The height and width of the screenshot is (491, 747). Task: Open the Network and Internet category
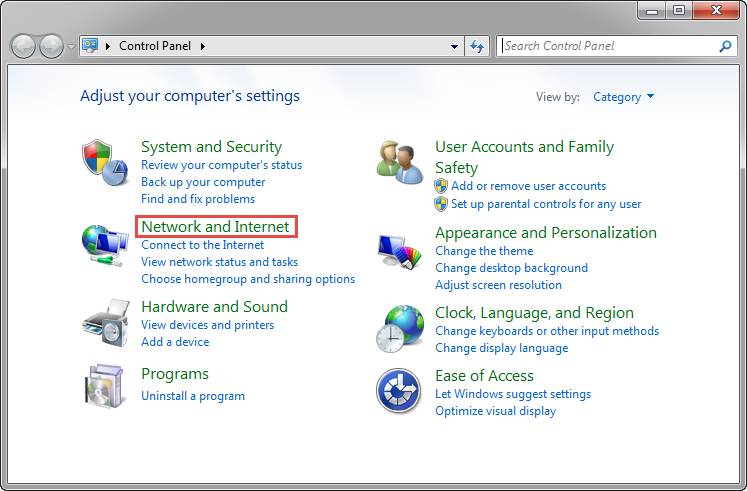click(x=215, y=227)
